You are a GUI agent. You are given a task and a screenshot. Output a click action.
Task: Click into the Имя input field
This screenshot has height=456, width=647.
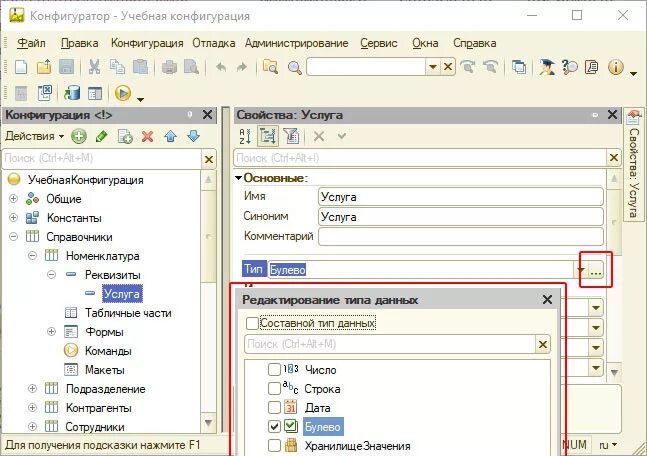[x=461, y=197]
